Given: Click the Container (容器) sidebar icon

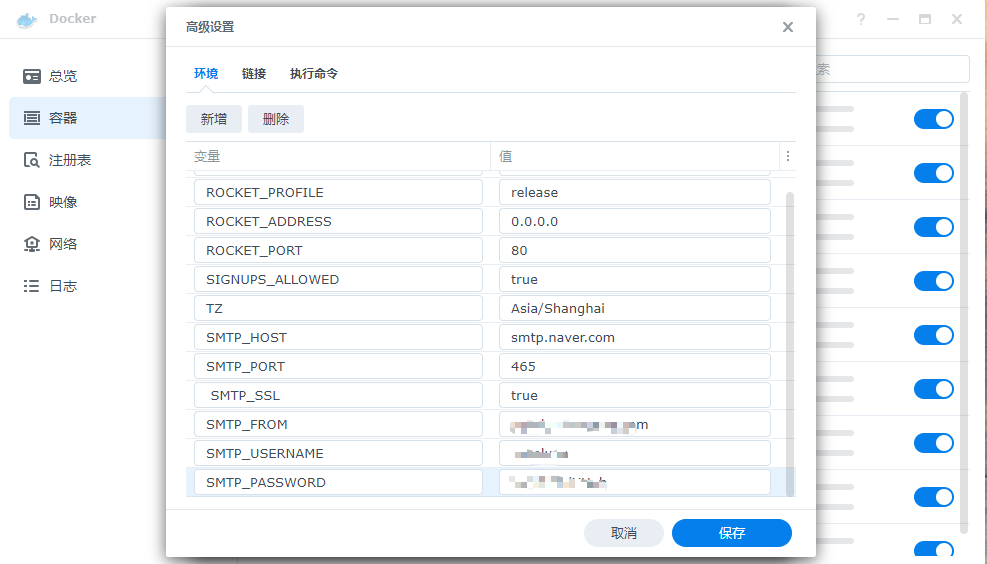Looking at the screenshot, I should (32, 118).
